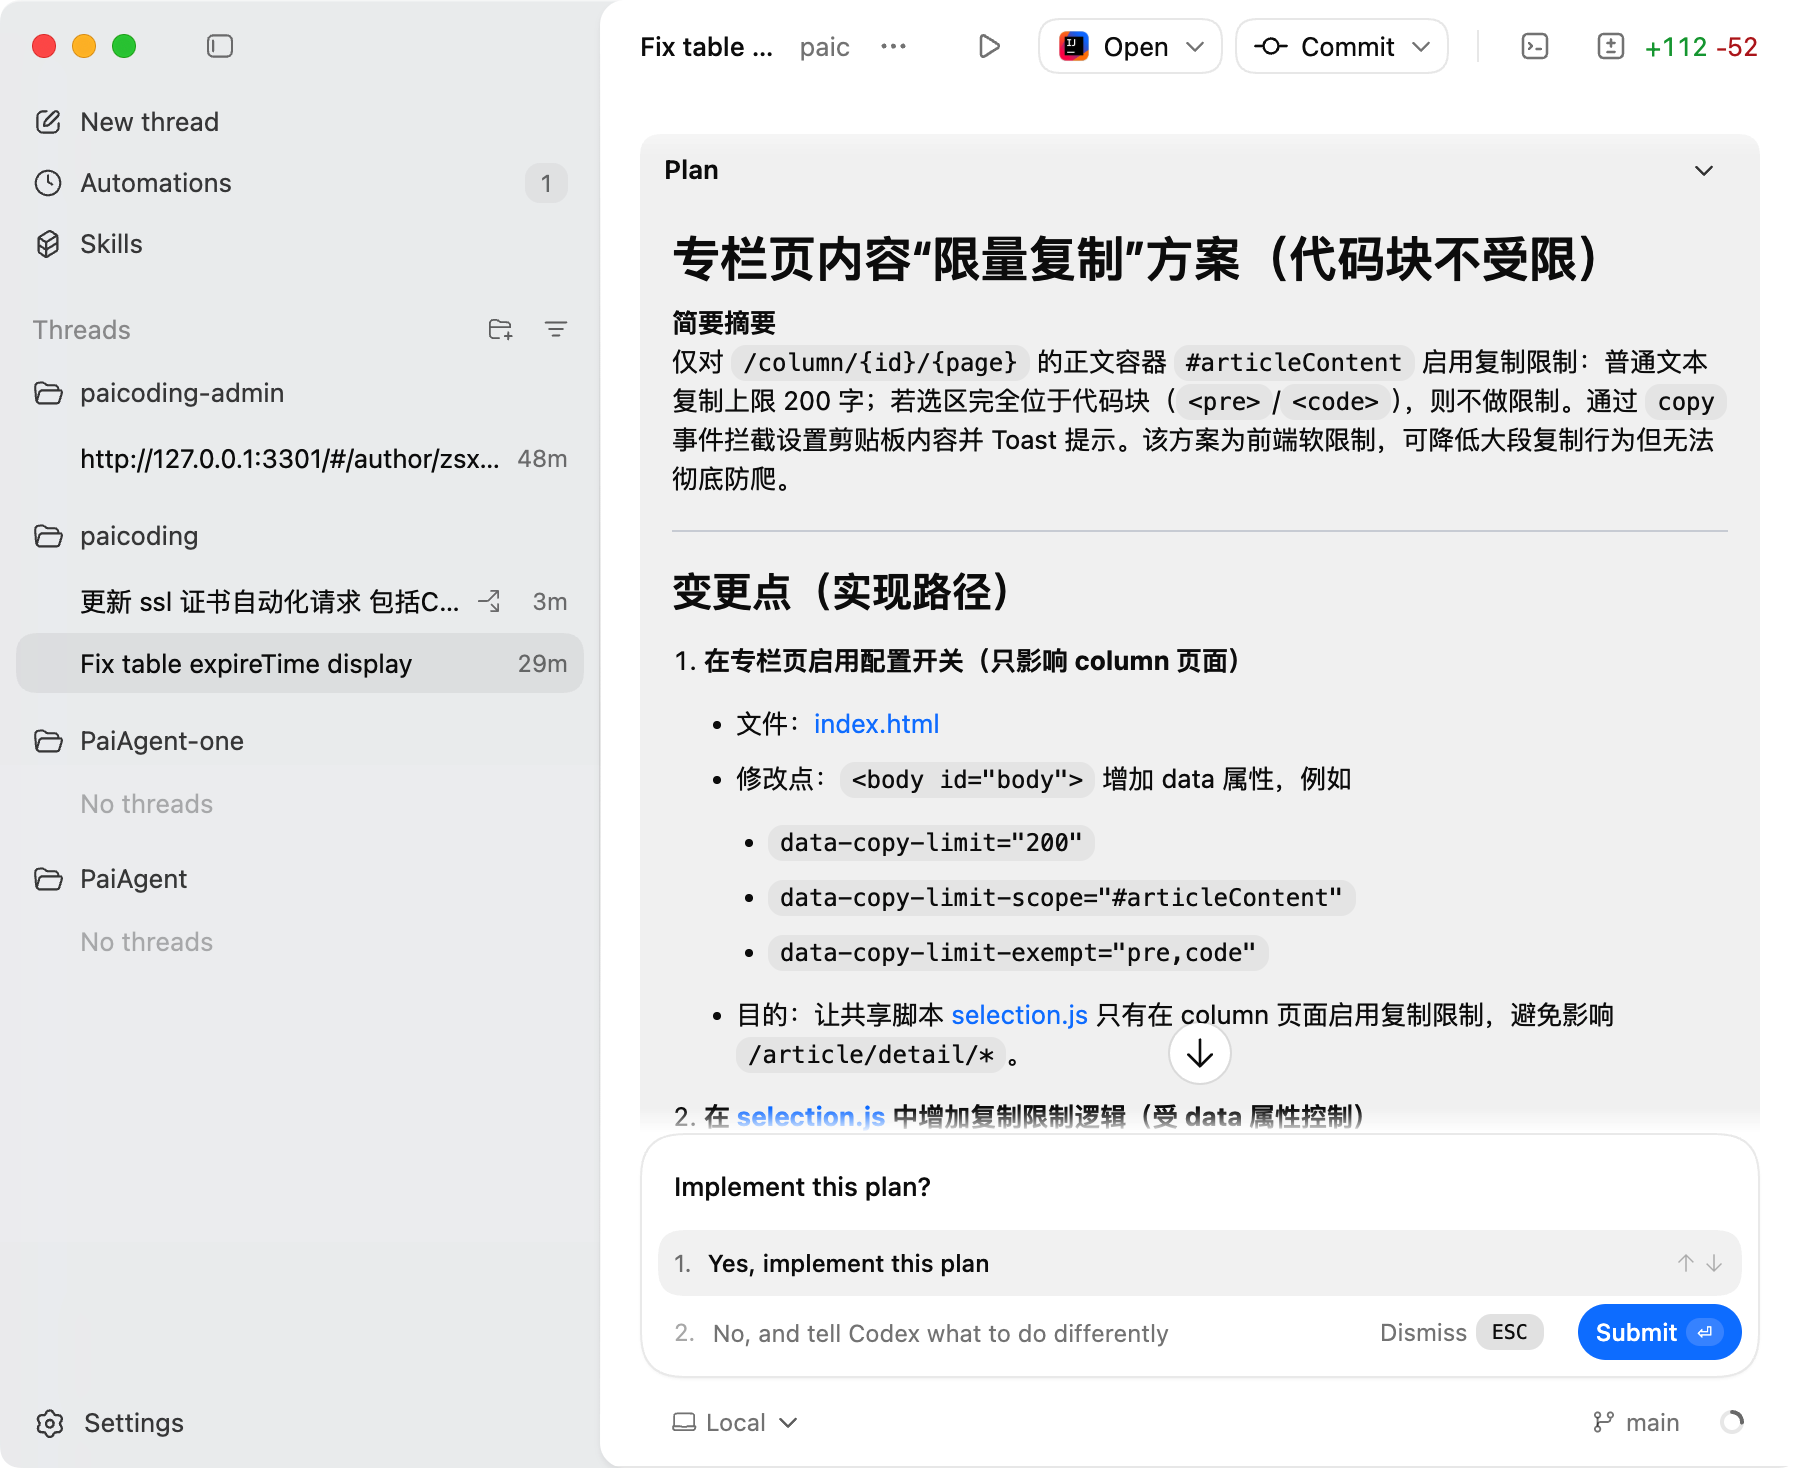Expand the Open dropdown
The height and width of the screenshot is (1468, 1800).
1194,47
